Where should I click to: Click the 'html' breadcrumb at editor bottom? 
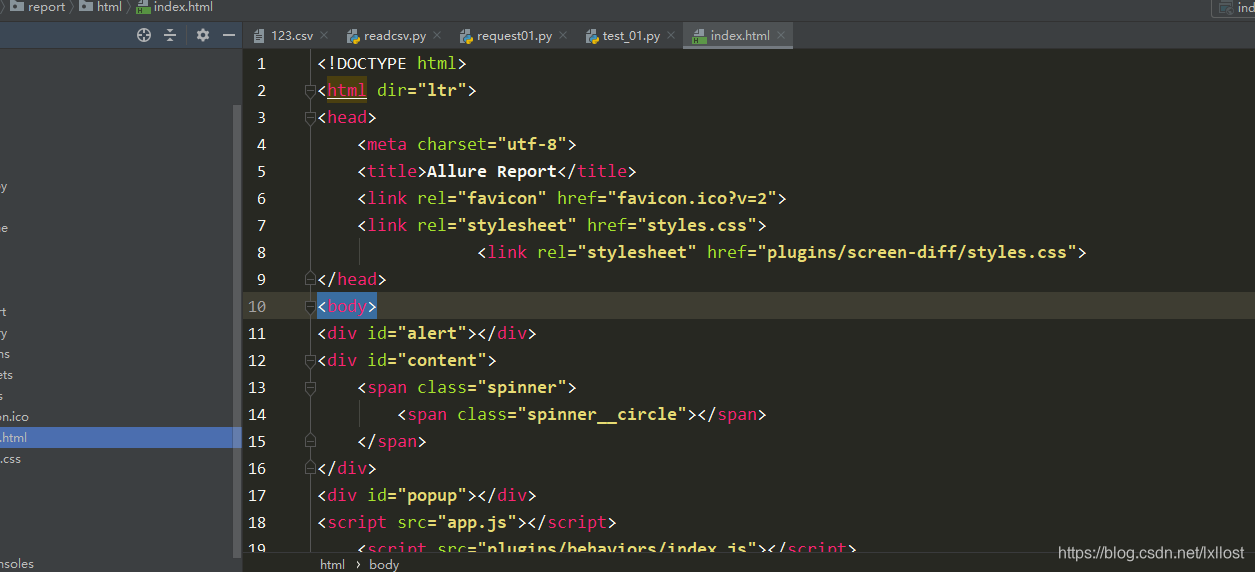332,564
